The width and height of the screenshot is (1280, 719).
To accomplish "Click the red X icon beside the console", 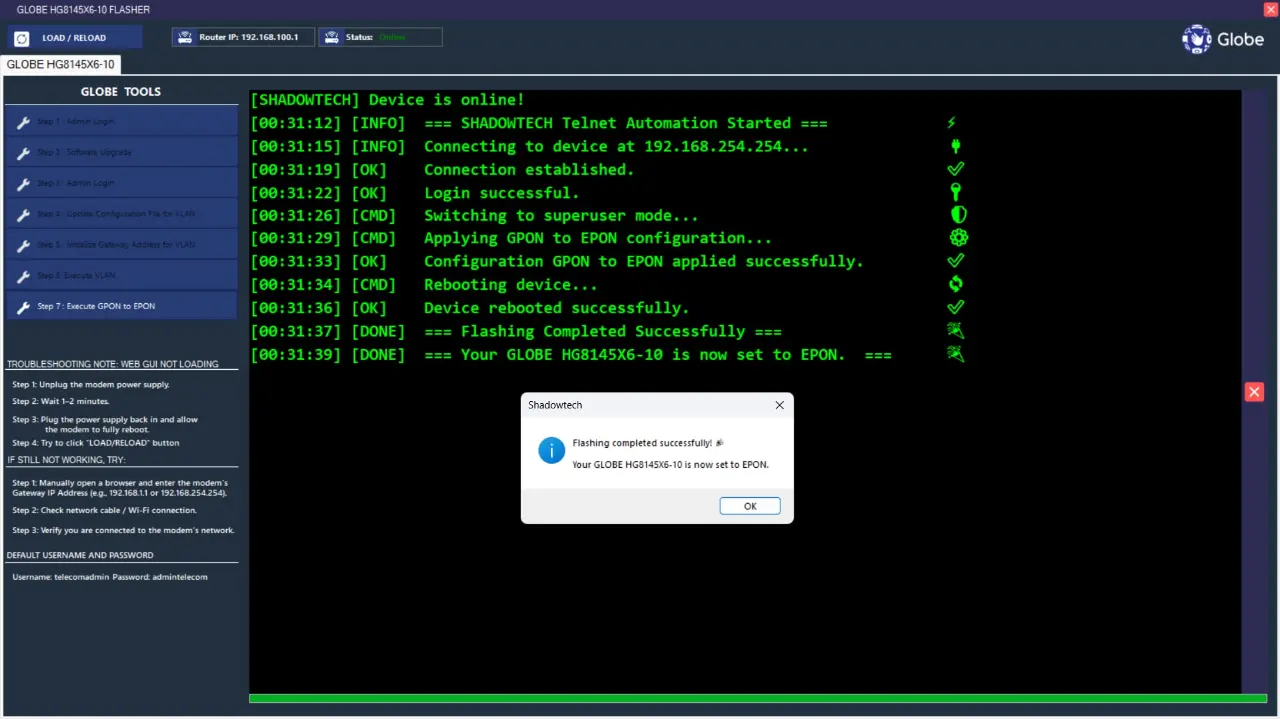I will [x=1254, y=392].
